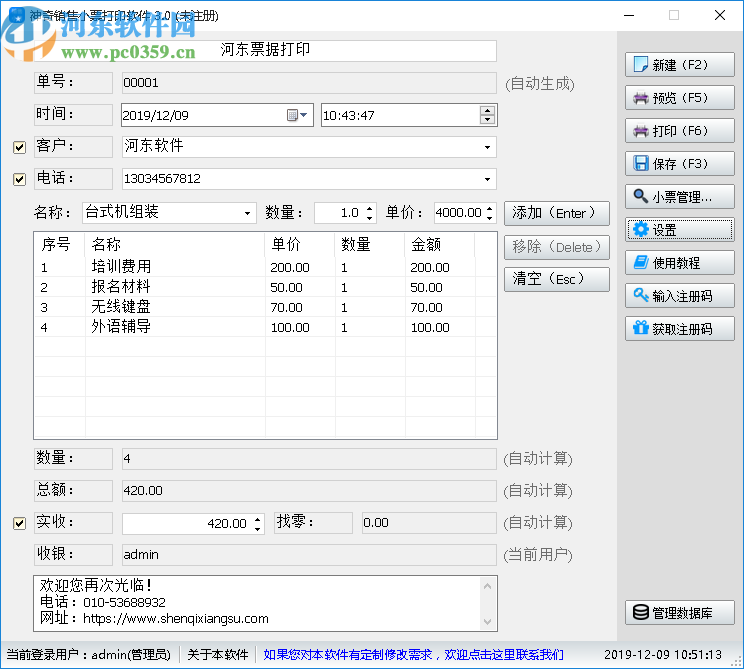Select the 培训费用 row
The image size is (744, 669).
265,267
